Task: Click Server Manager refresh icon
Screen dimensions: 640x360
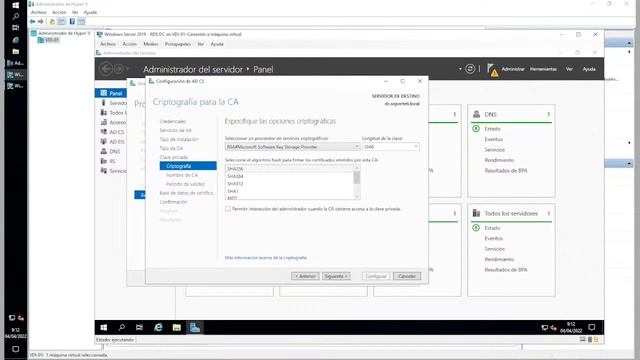Action: [470, 69]
